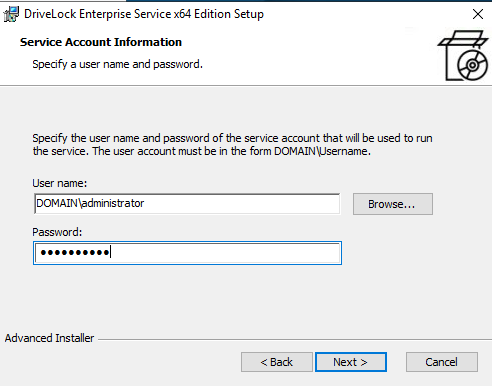Close the DriveLock setup window
Image resolution: width=492 pixels, height=386 pixels.
tap(478, 14)
